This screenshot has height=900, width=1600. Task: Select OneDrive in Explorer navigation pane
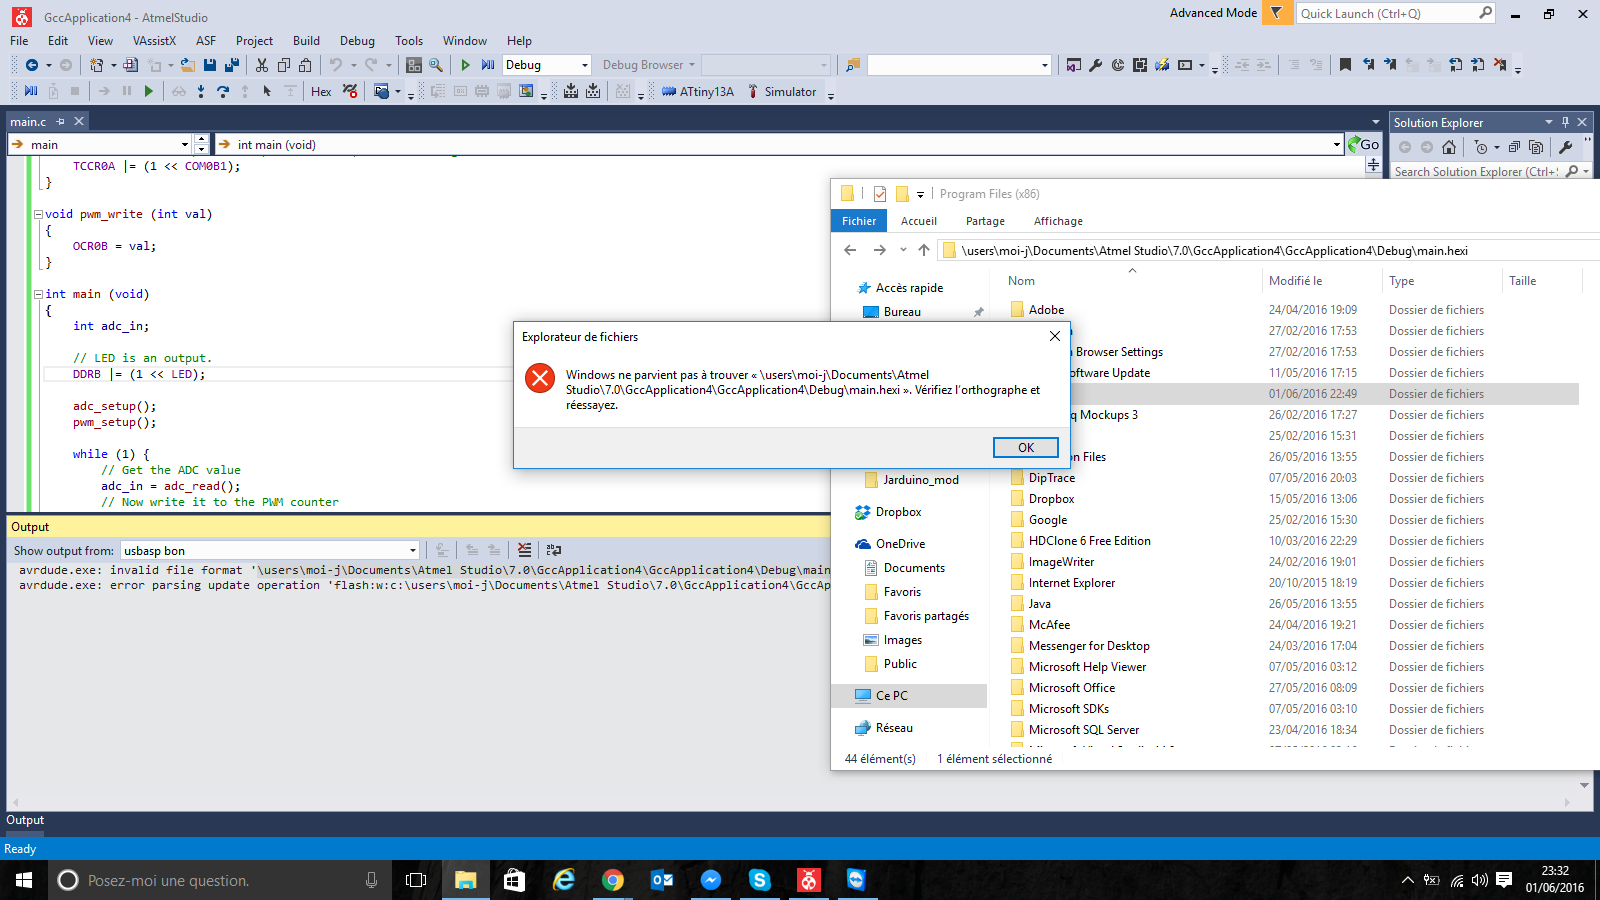tap(900, 543)
